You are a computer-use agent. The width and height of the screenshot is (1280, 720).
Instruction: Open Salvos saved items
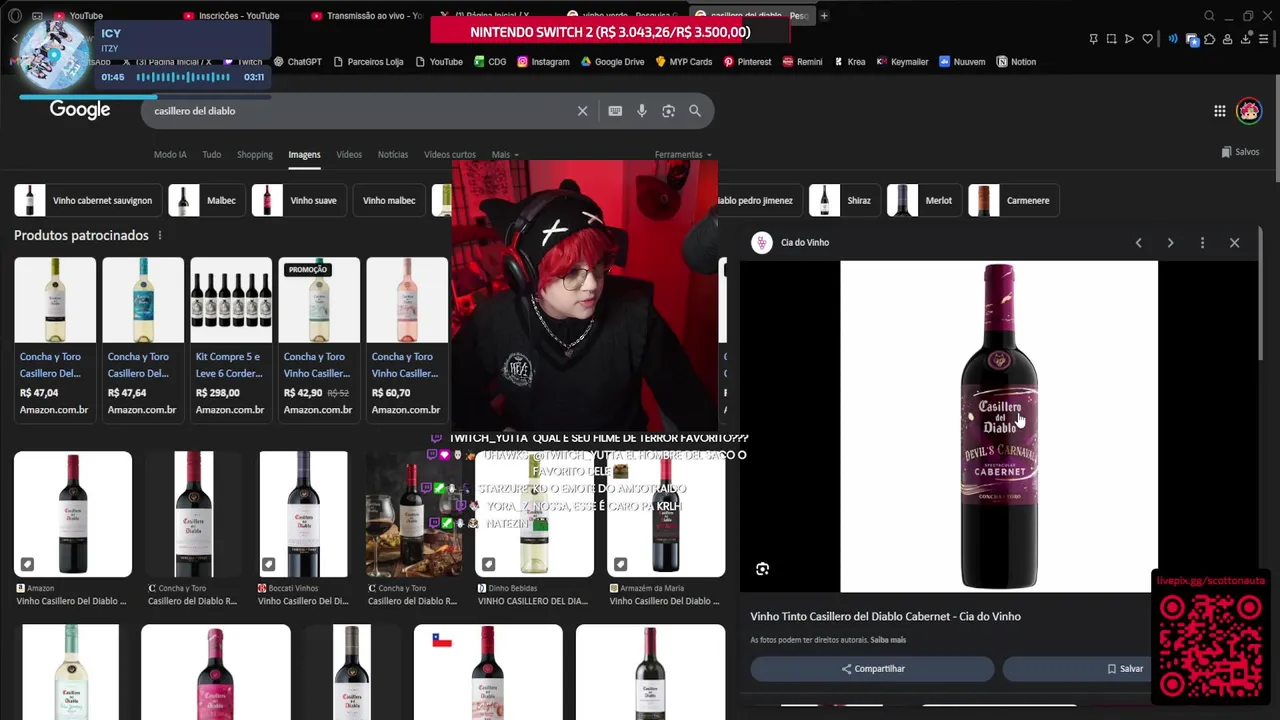(x=1240, y=152)
